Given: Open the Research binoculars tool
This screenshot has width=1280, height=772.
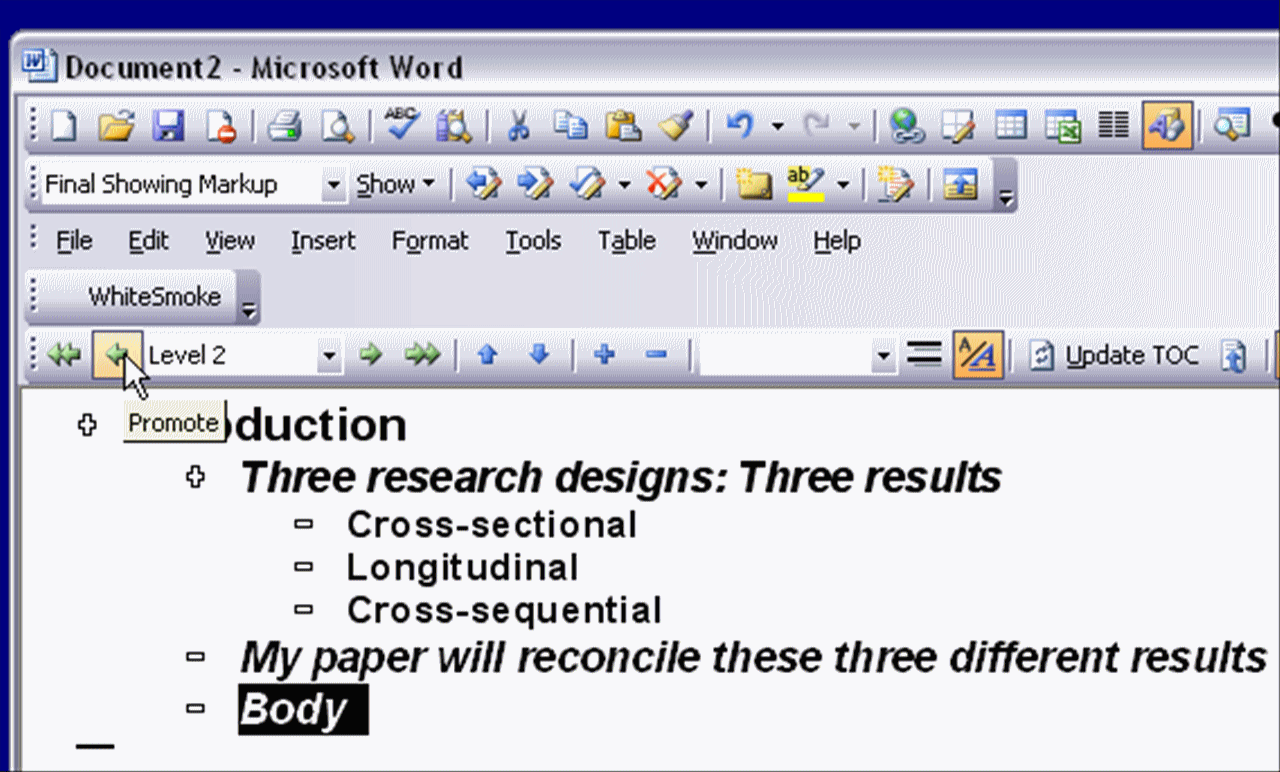Looking at the screenshot, I should [454, 126].
